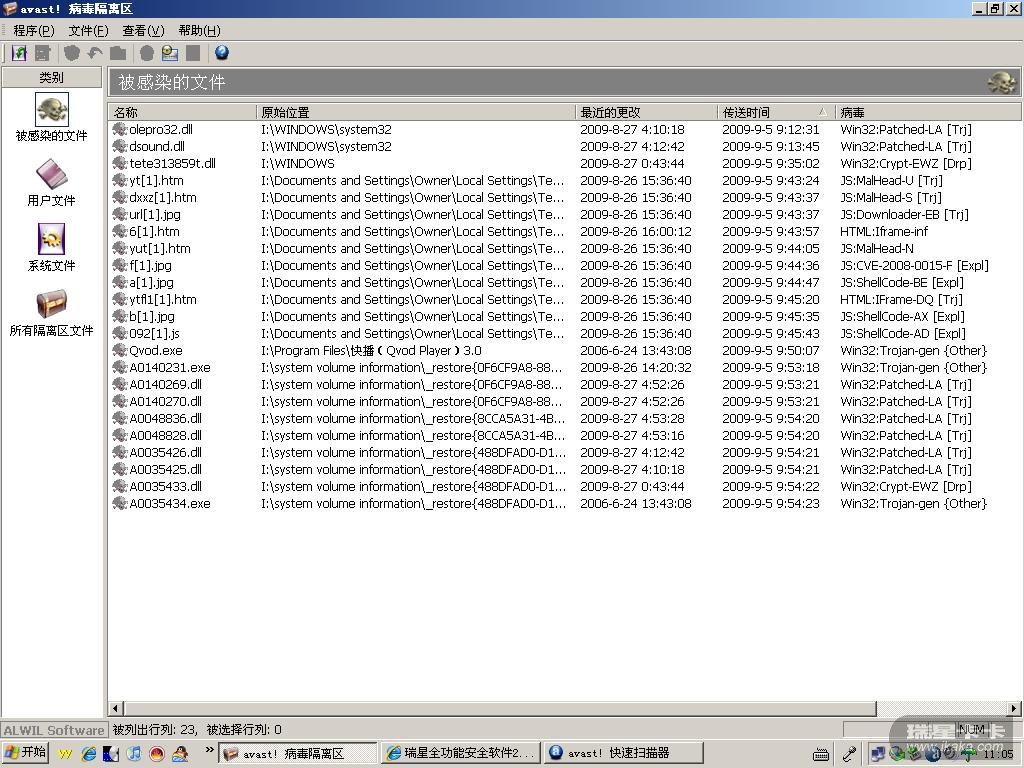Select the dsound.dll row
The height and width of the screenshot is (768, 1024).
(x=564, y=146)
